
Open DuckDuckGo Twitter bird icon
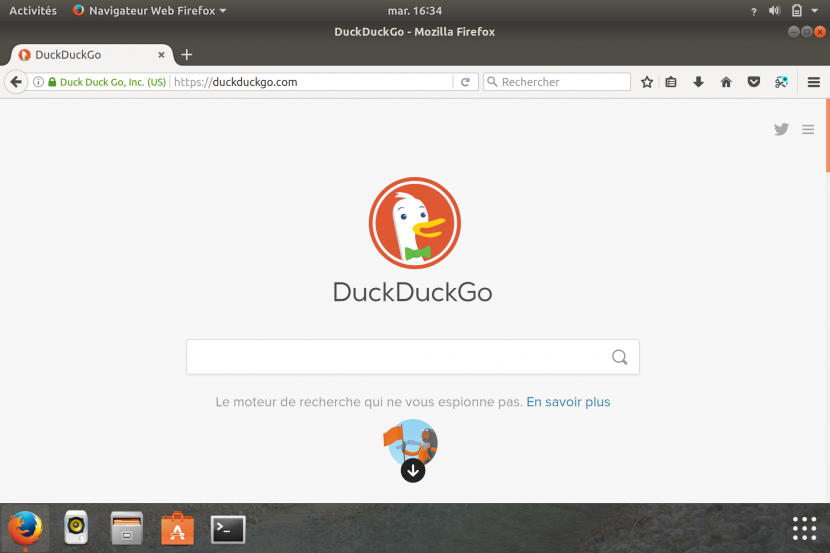781,129
